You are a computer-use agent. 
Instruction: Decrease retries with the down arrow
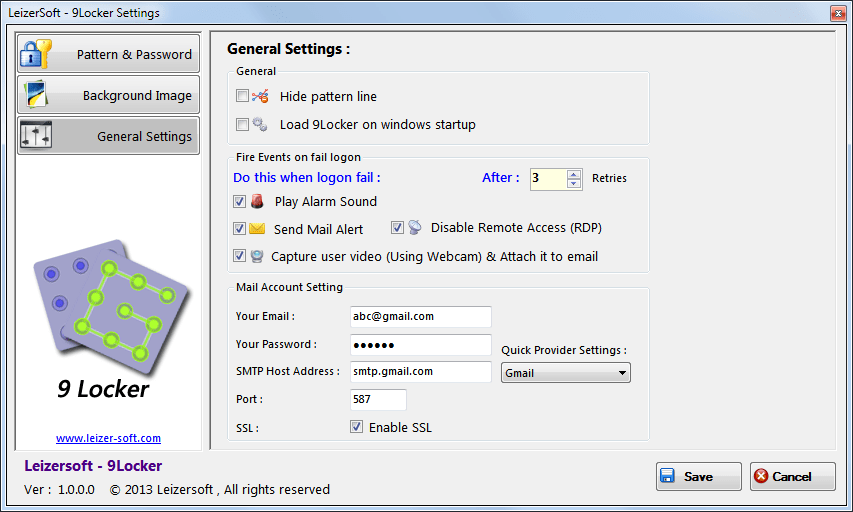(x=574, y=183)
